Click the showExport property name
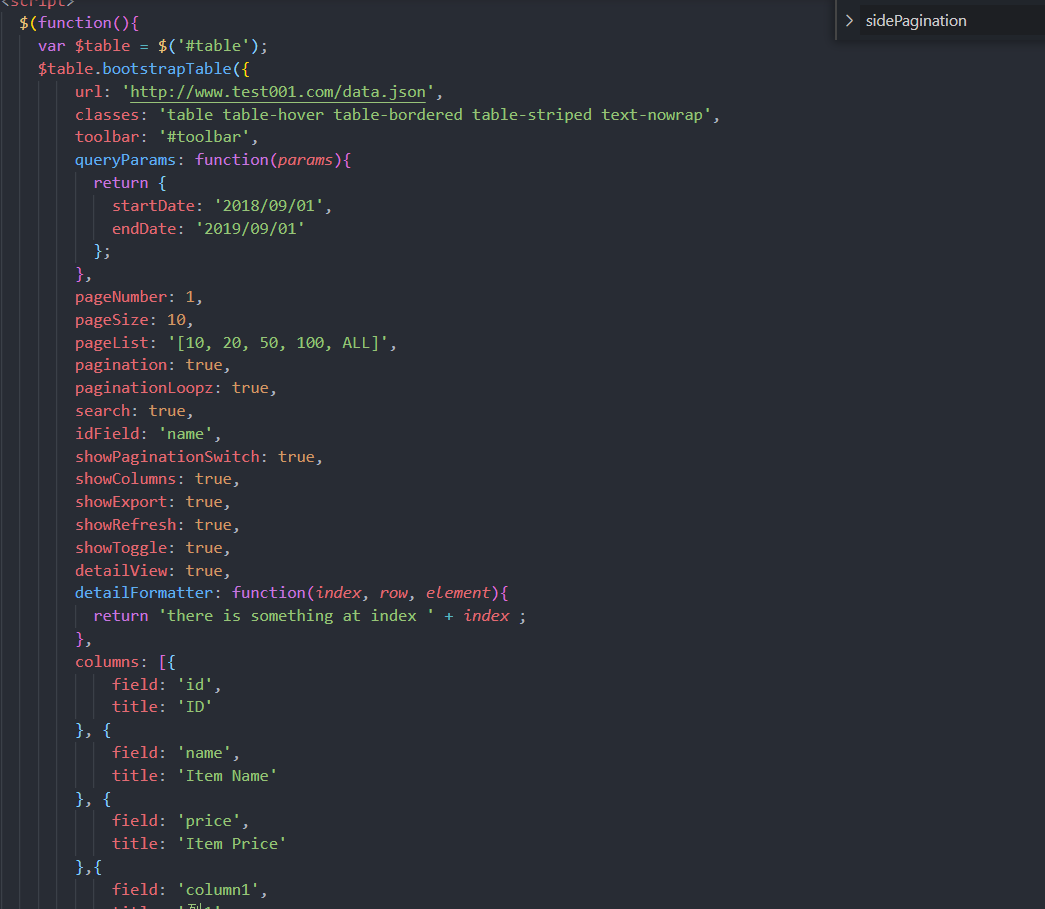Screen dimensions: 1045x909 tap(120, 501)
